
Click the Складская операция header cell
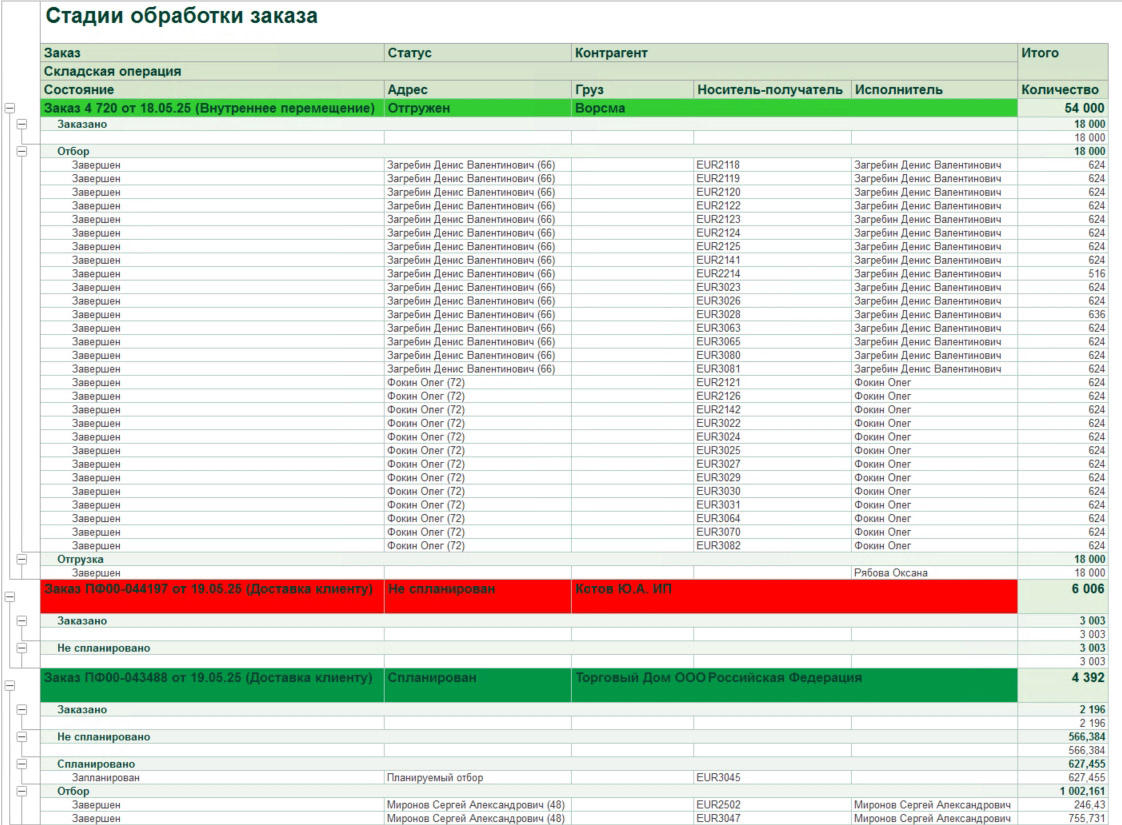click(529, 71)
